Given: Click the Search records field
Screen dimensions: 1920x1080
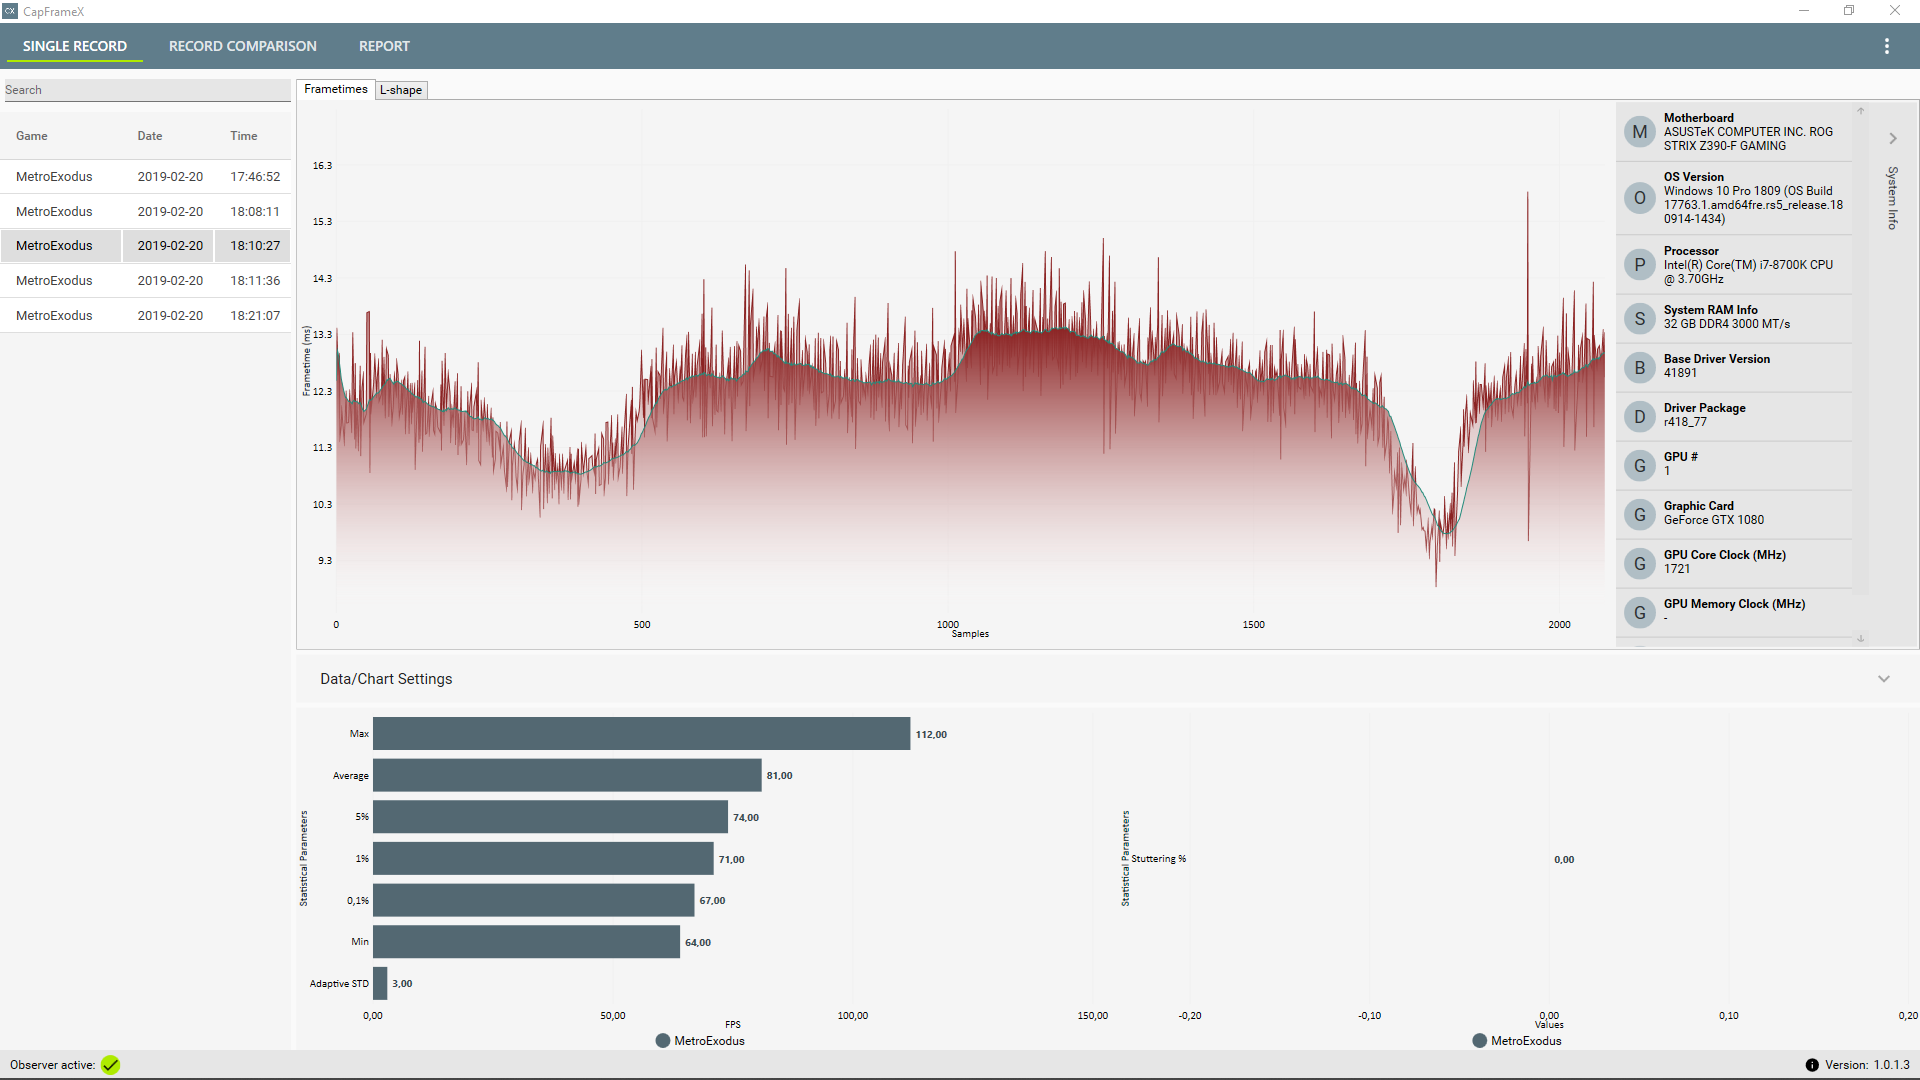Looking at the screenshot, I should click(146, 90).
